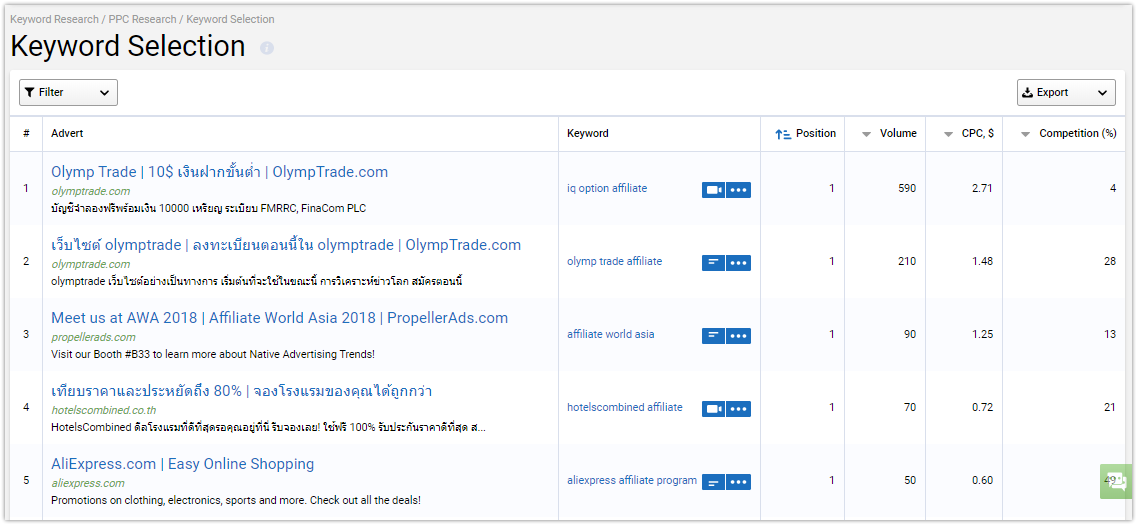Open Keyword Selection breadcrumb
The image size is (1137, 525).
point(231,20)
